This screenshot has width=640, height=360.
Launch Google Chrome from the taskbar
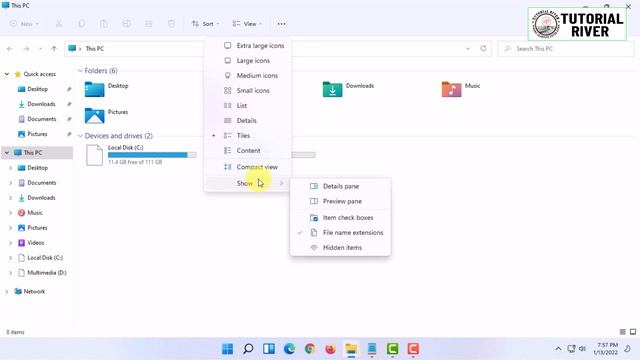pyautogui.click(x=310, y=349)
